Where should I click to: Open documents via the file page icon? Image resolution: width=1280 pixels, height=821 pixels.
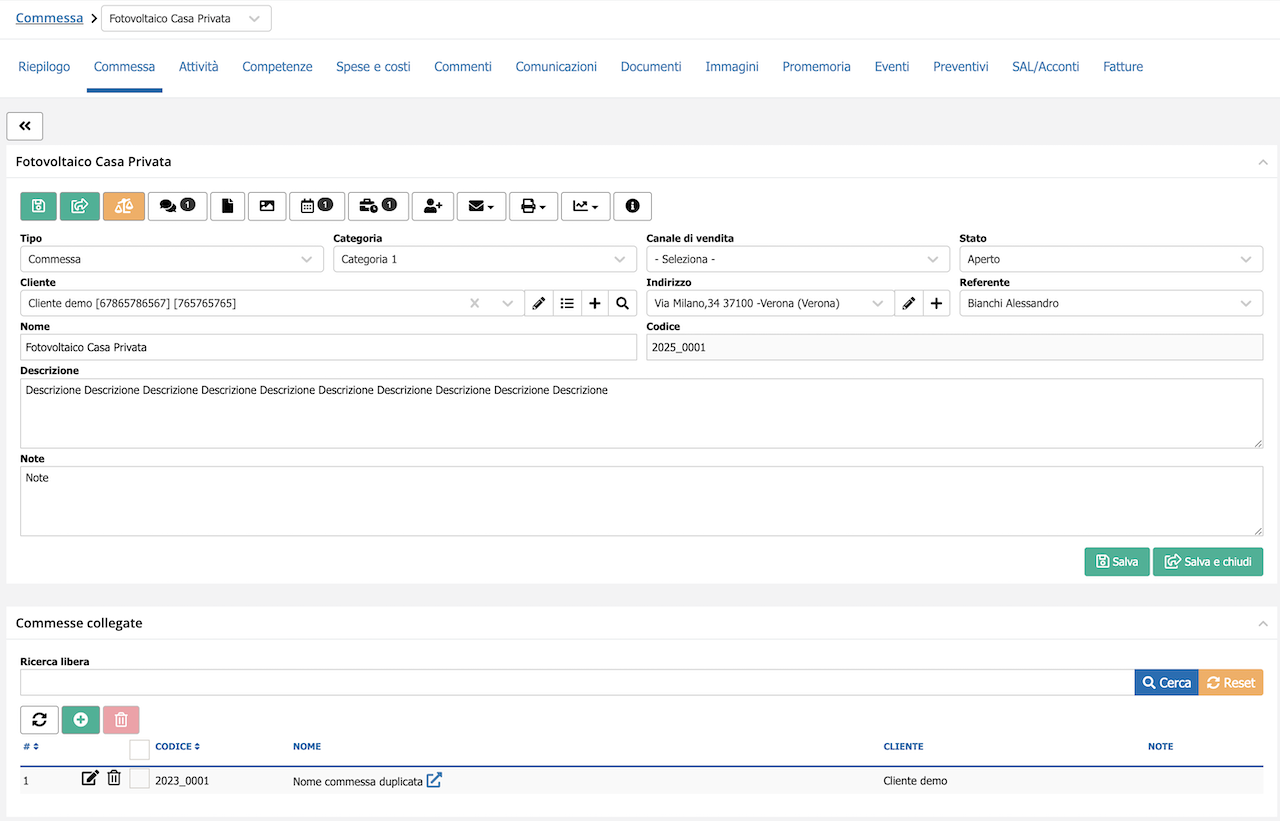point(228,206)
